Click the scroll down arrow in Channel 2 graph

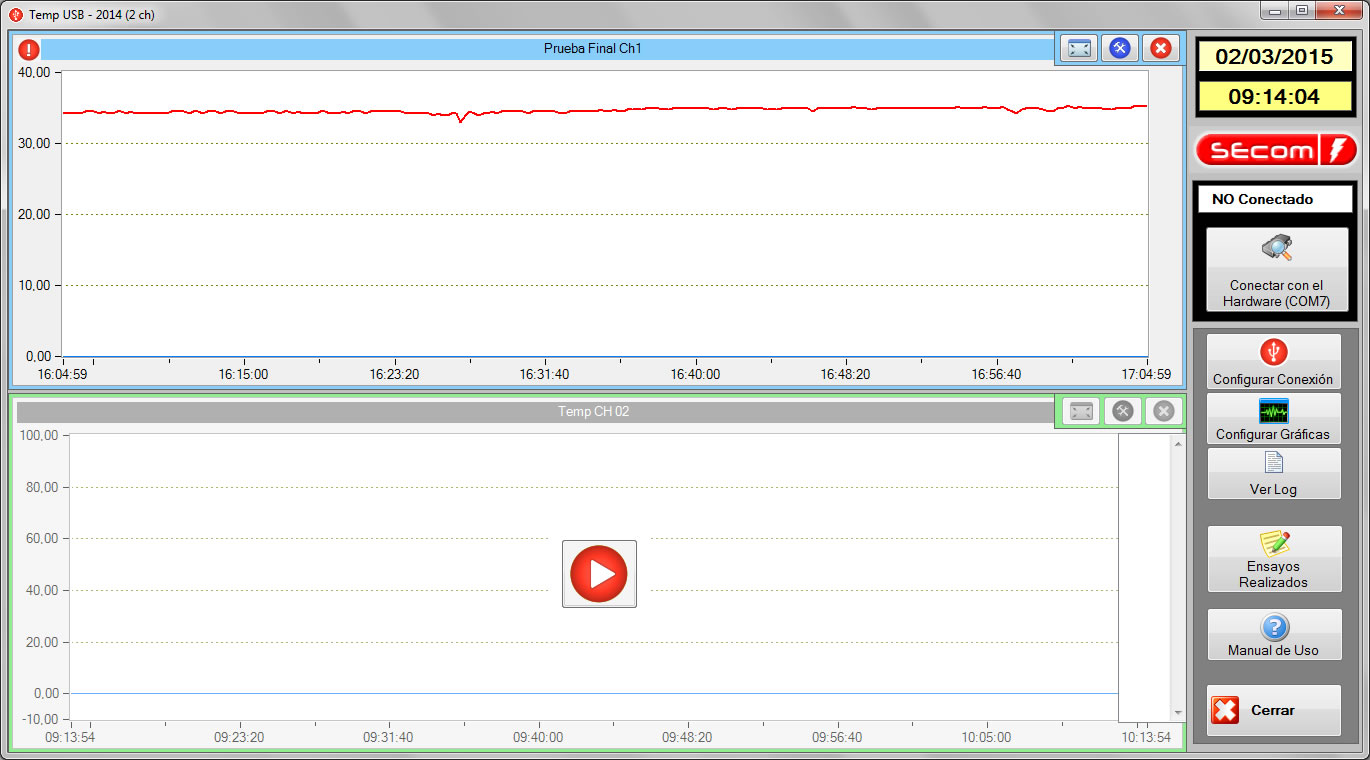point(1177,712)
